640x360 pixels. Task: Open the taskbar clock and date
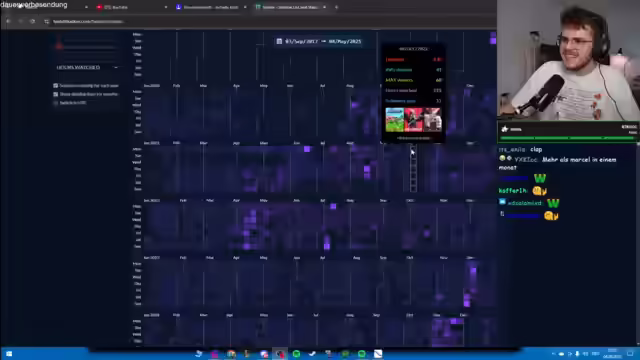click(x=612, y=353)
